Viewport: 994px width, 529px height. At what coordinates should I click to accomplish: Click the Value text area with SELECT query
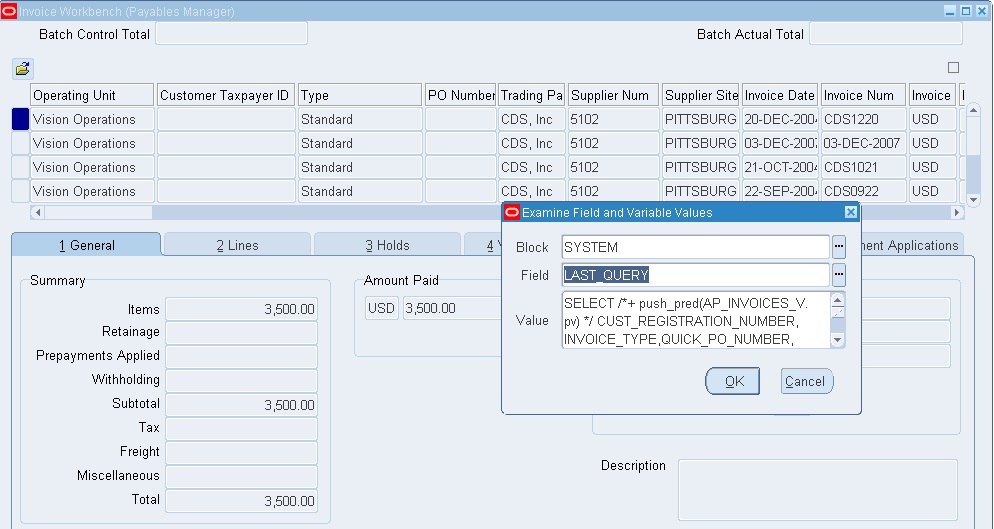click(696, 320)
